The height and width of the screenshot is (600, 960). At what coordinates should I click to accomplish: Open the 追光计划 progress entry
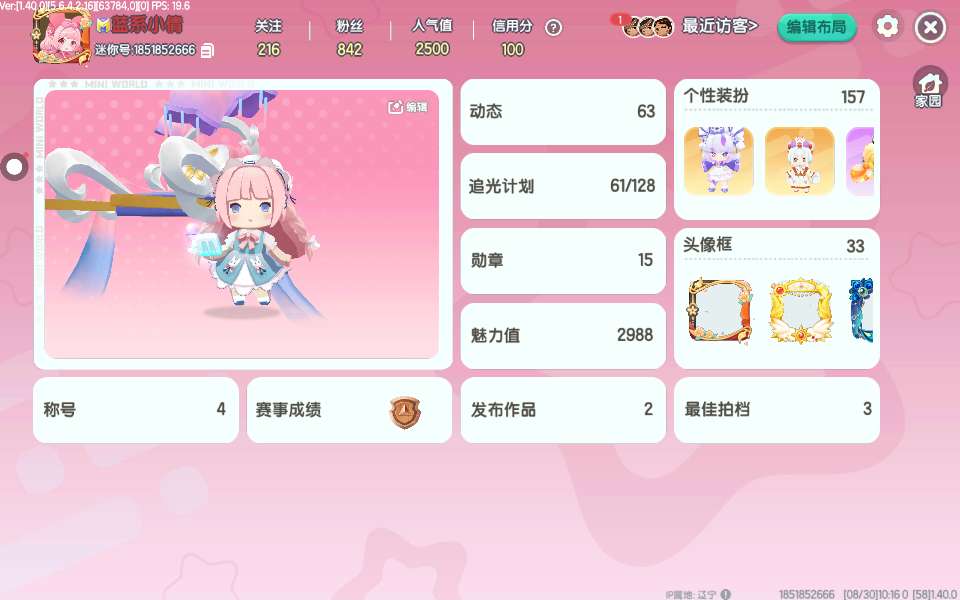[563, 186]
